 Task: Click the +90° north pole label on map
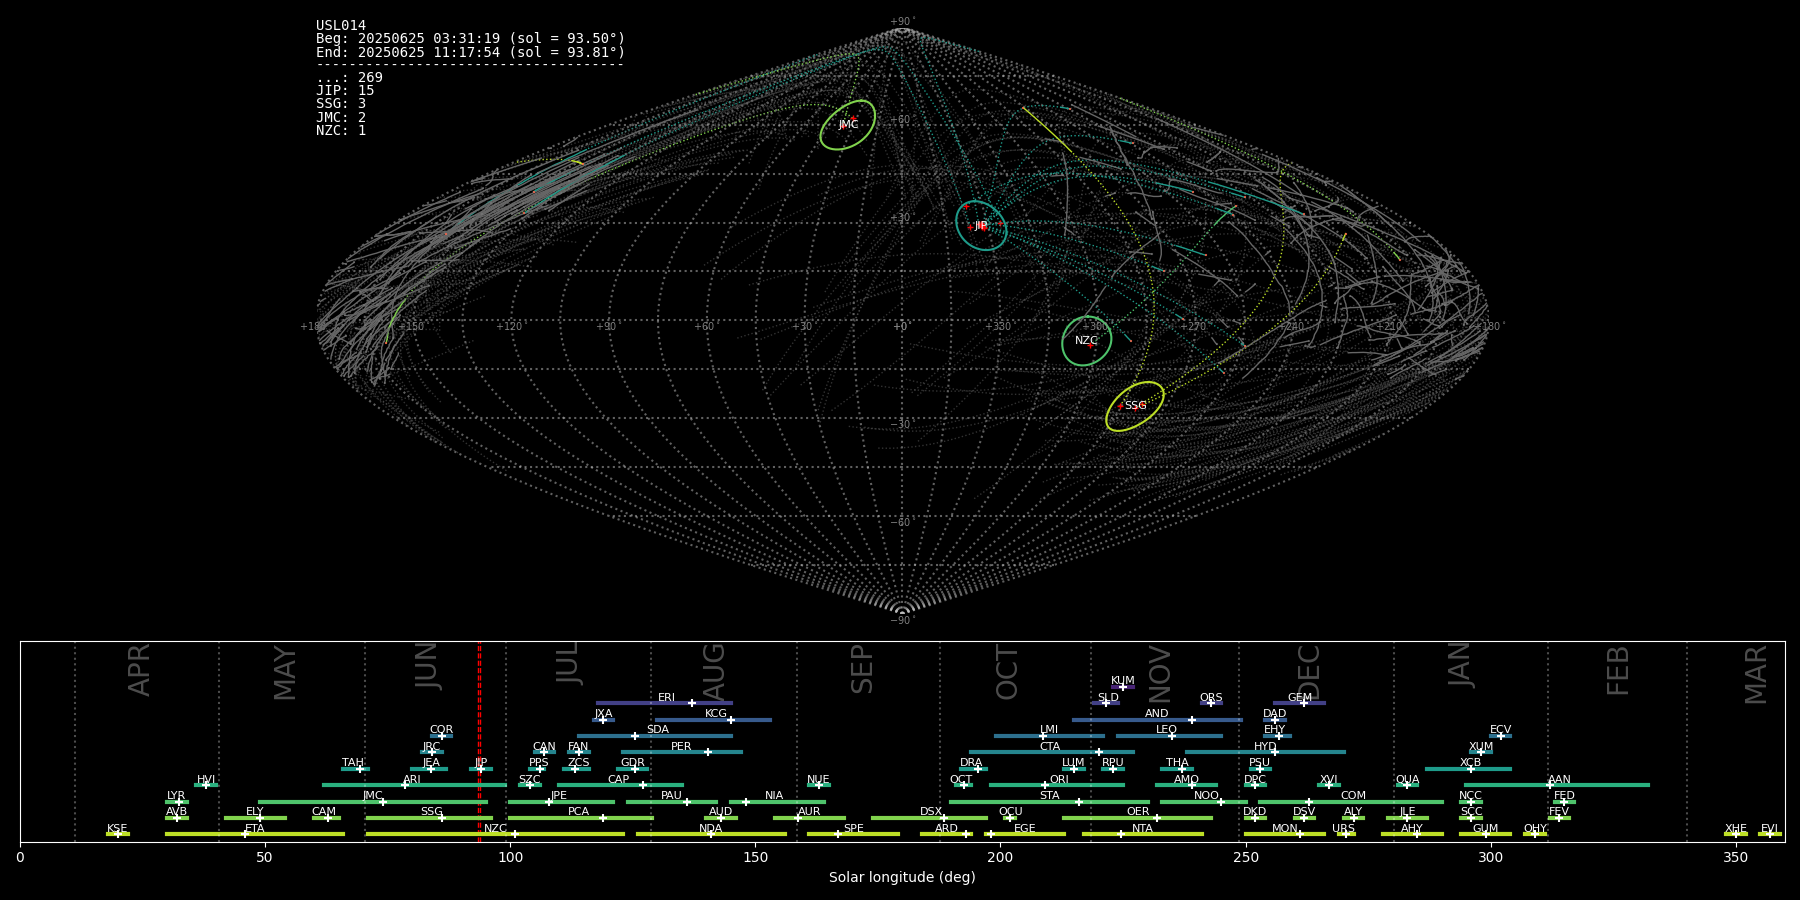pos(902,22)
